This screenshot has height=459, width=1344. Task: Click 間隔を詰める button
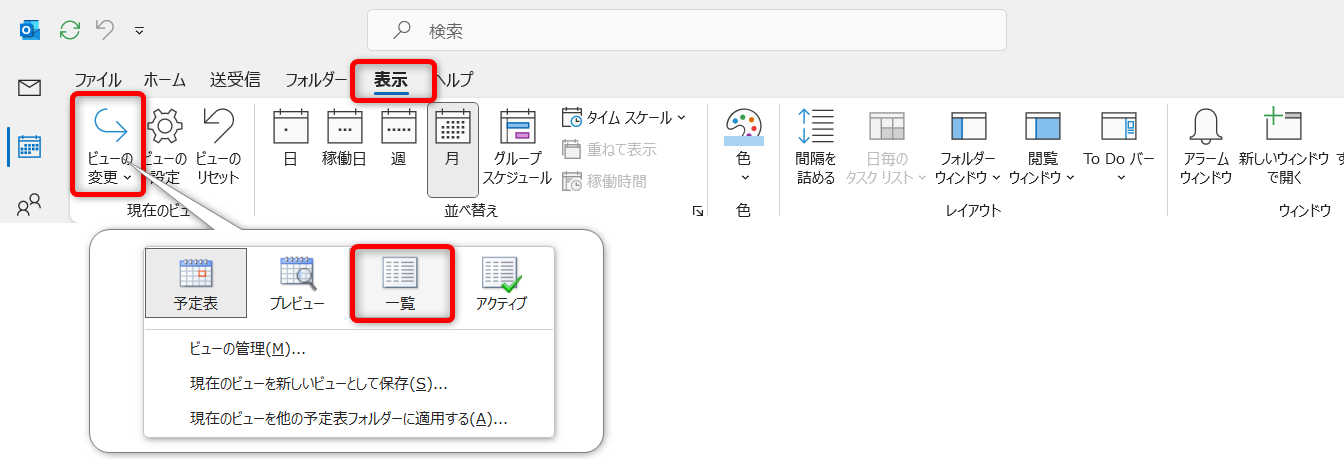click(x=815, y=146)
